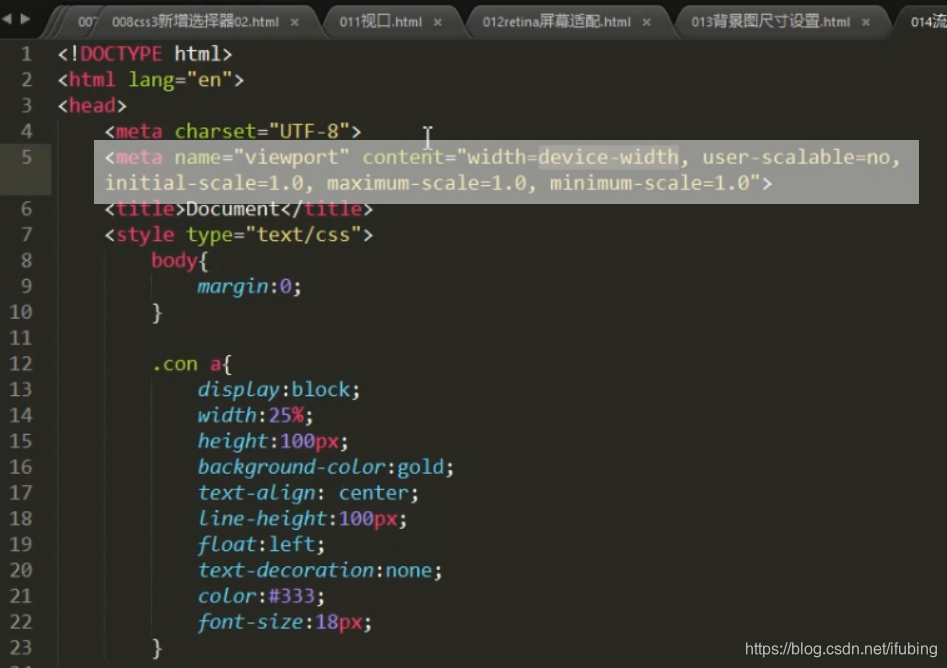The height and width of the screenshot is (668, 947).
Task: Click the right tab-scroll arrow
Action: coord(25,19)
